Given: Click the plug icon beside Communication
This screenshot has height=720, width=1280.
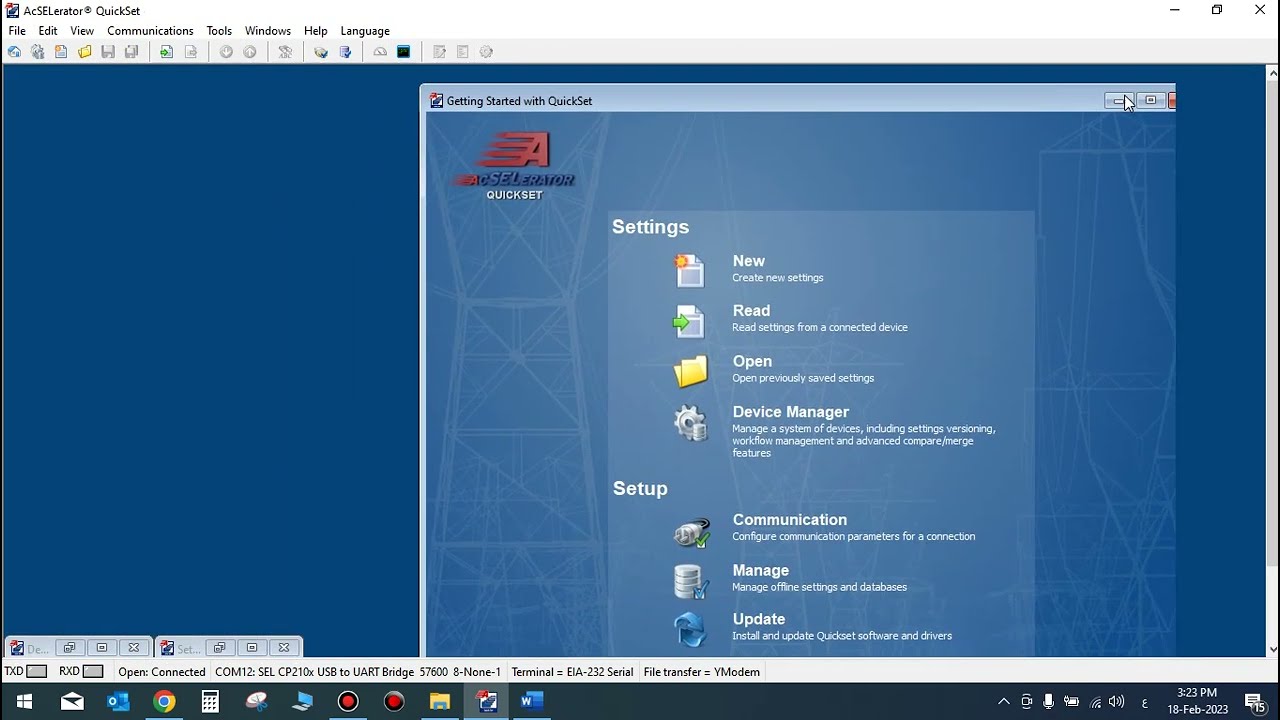Looking at the screenshot, I should tap(691, 531).
